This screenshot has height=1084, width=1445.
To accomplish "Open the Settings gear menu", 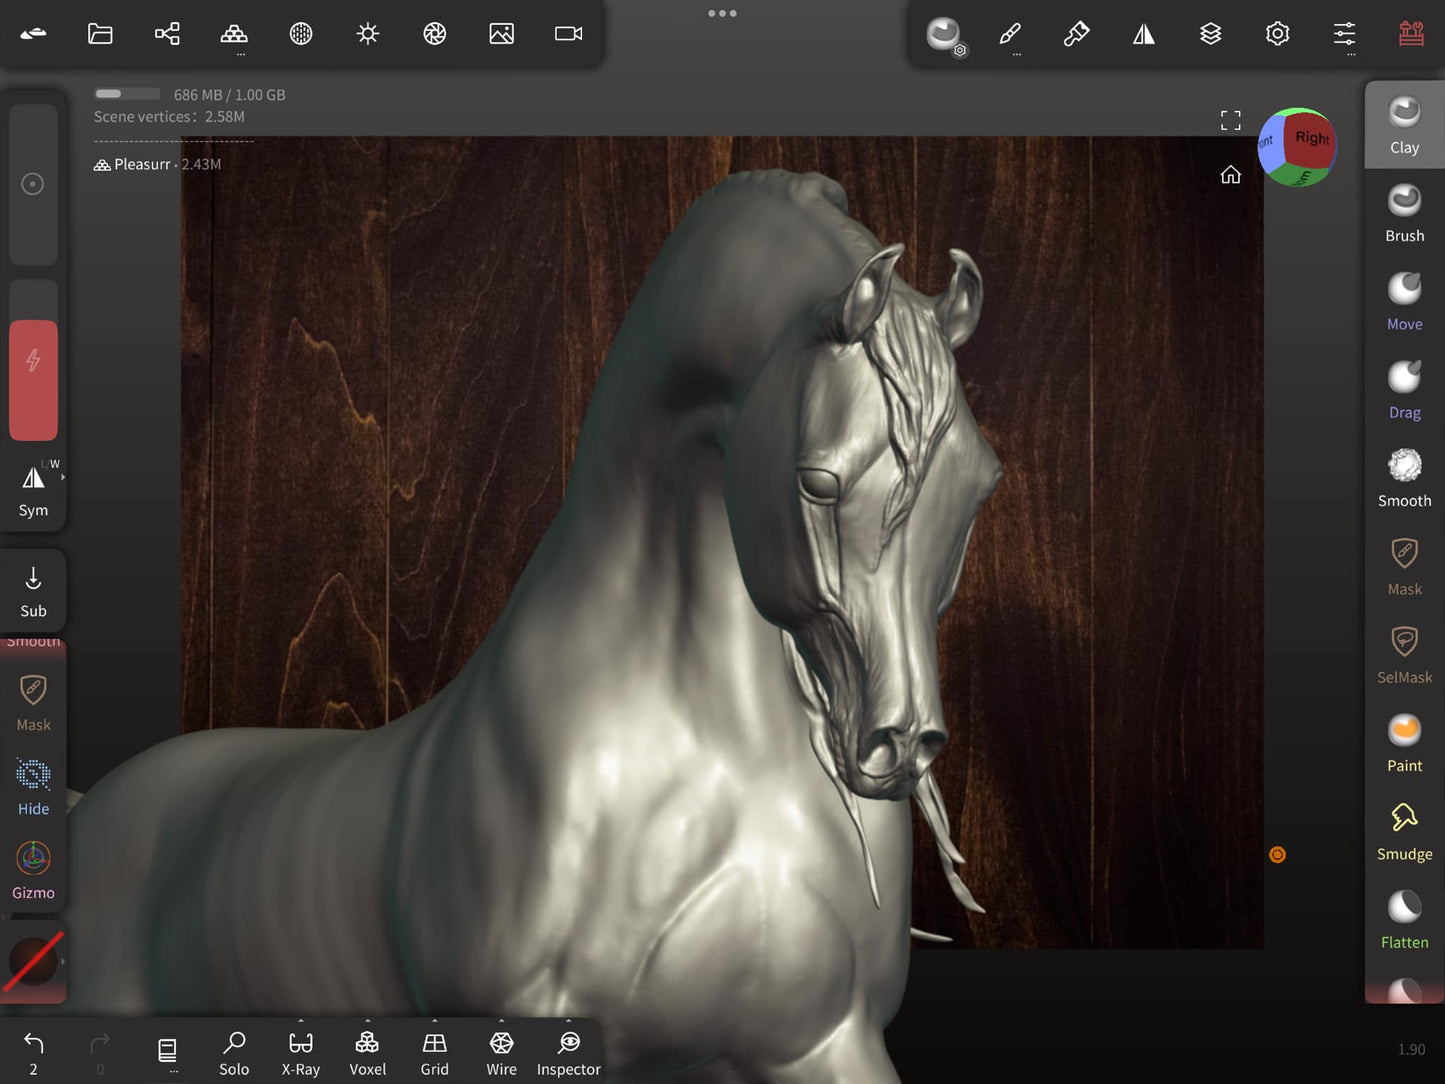I will (1278, 34).
